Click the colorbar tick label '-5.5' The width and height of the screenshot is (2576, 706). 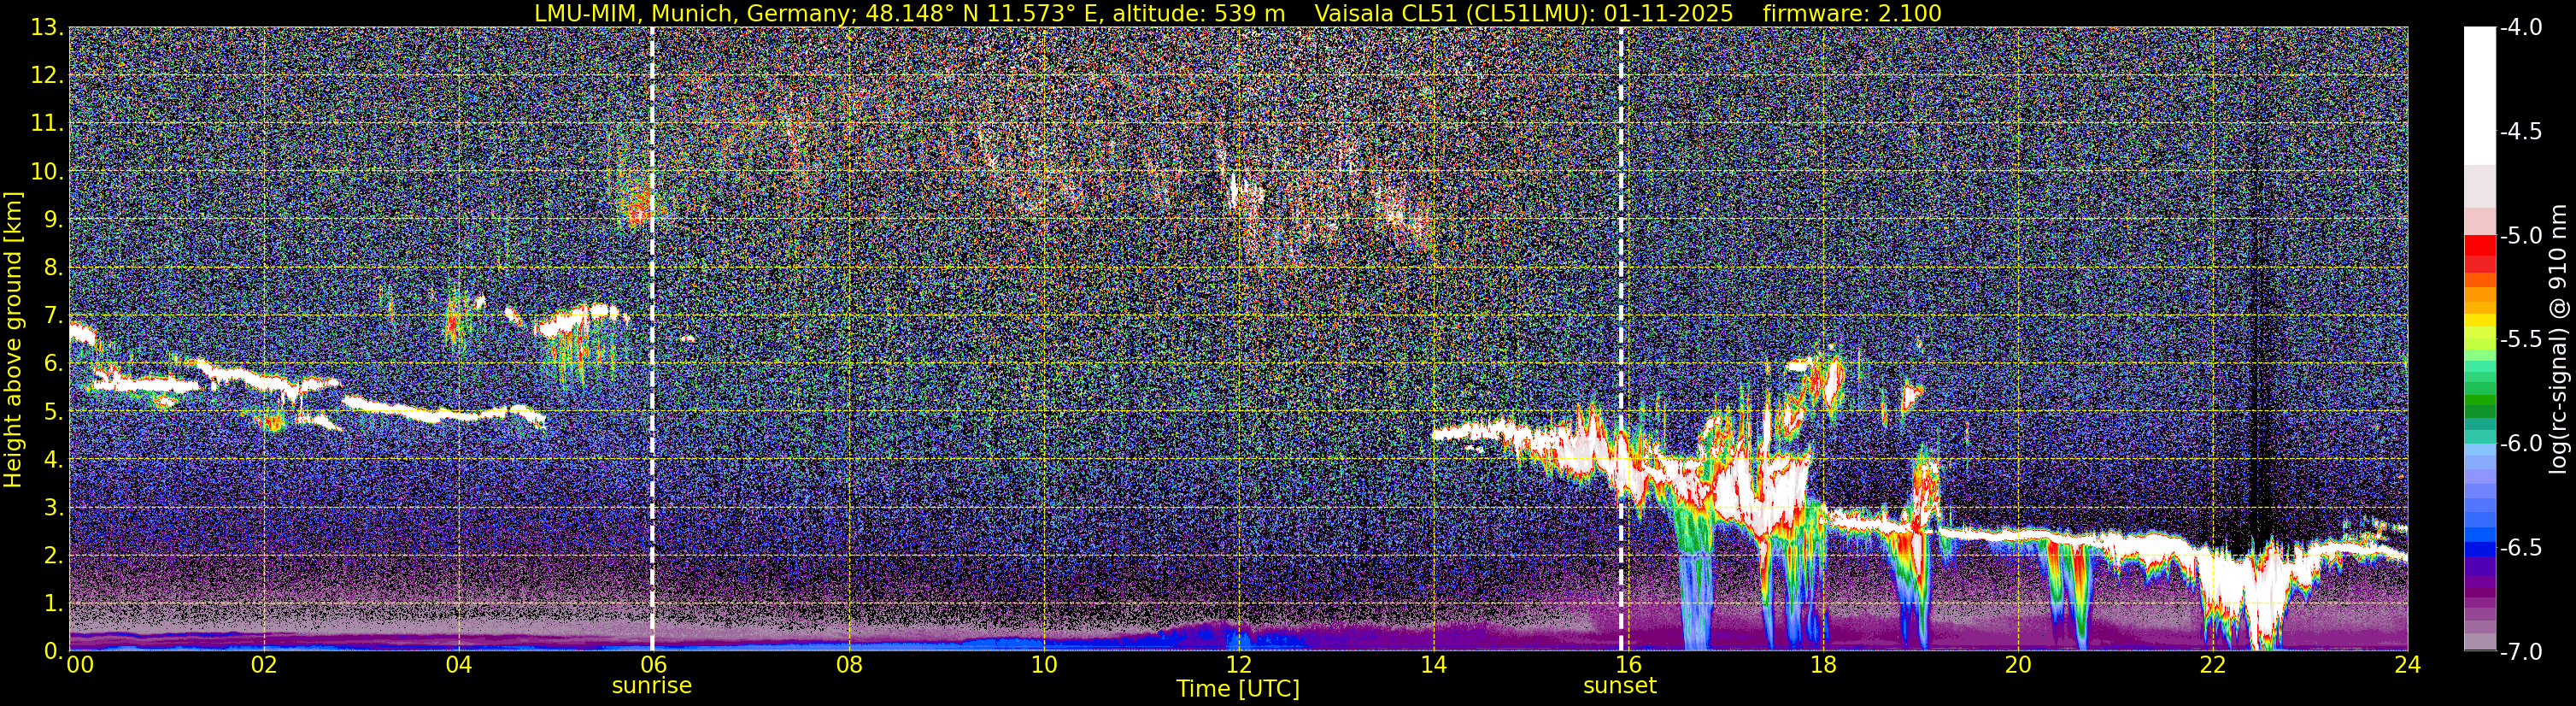coord(2520,340)
